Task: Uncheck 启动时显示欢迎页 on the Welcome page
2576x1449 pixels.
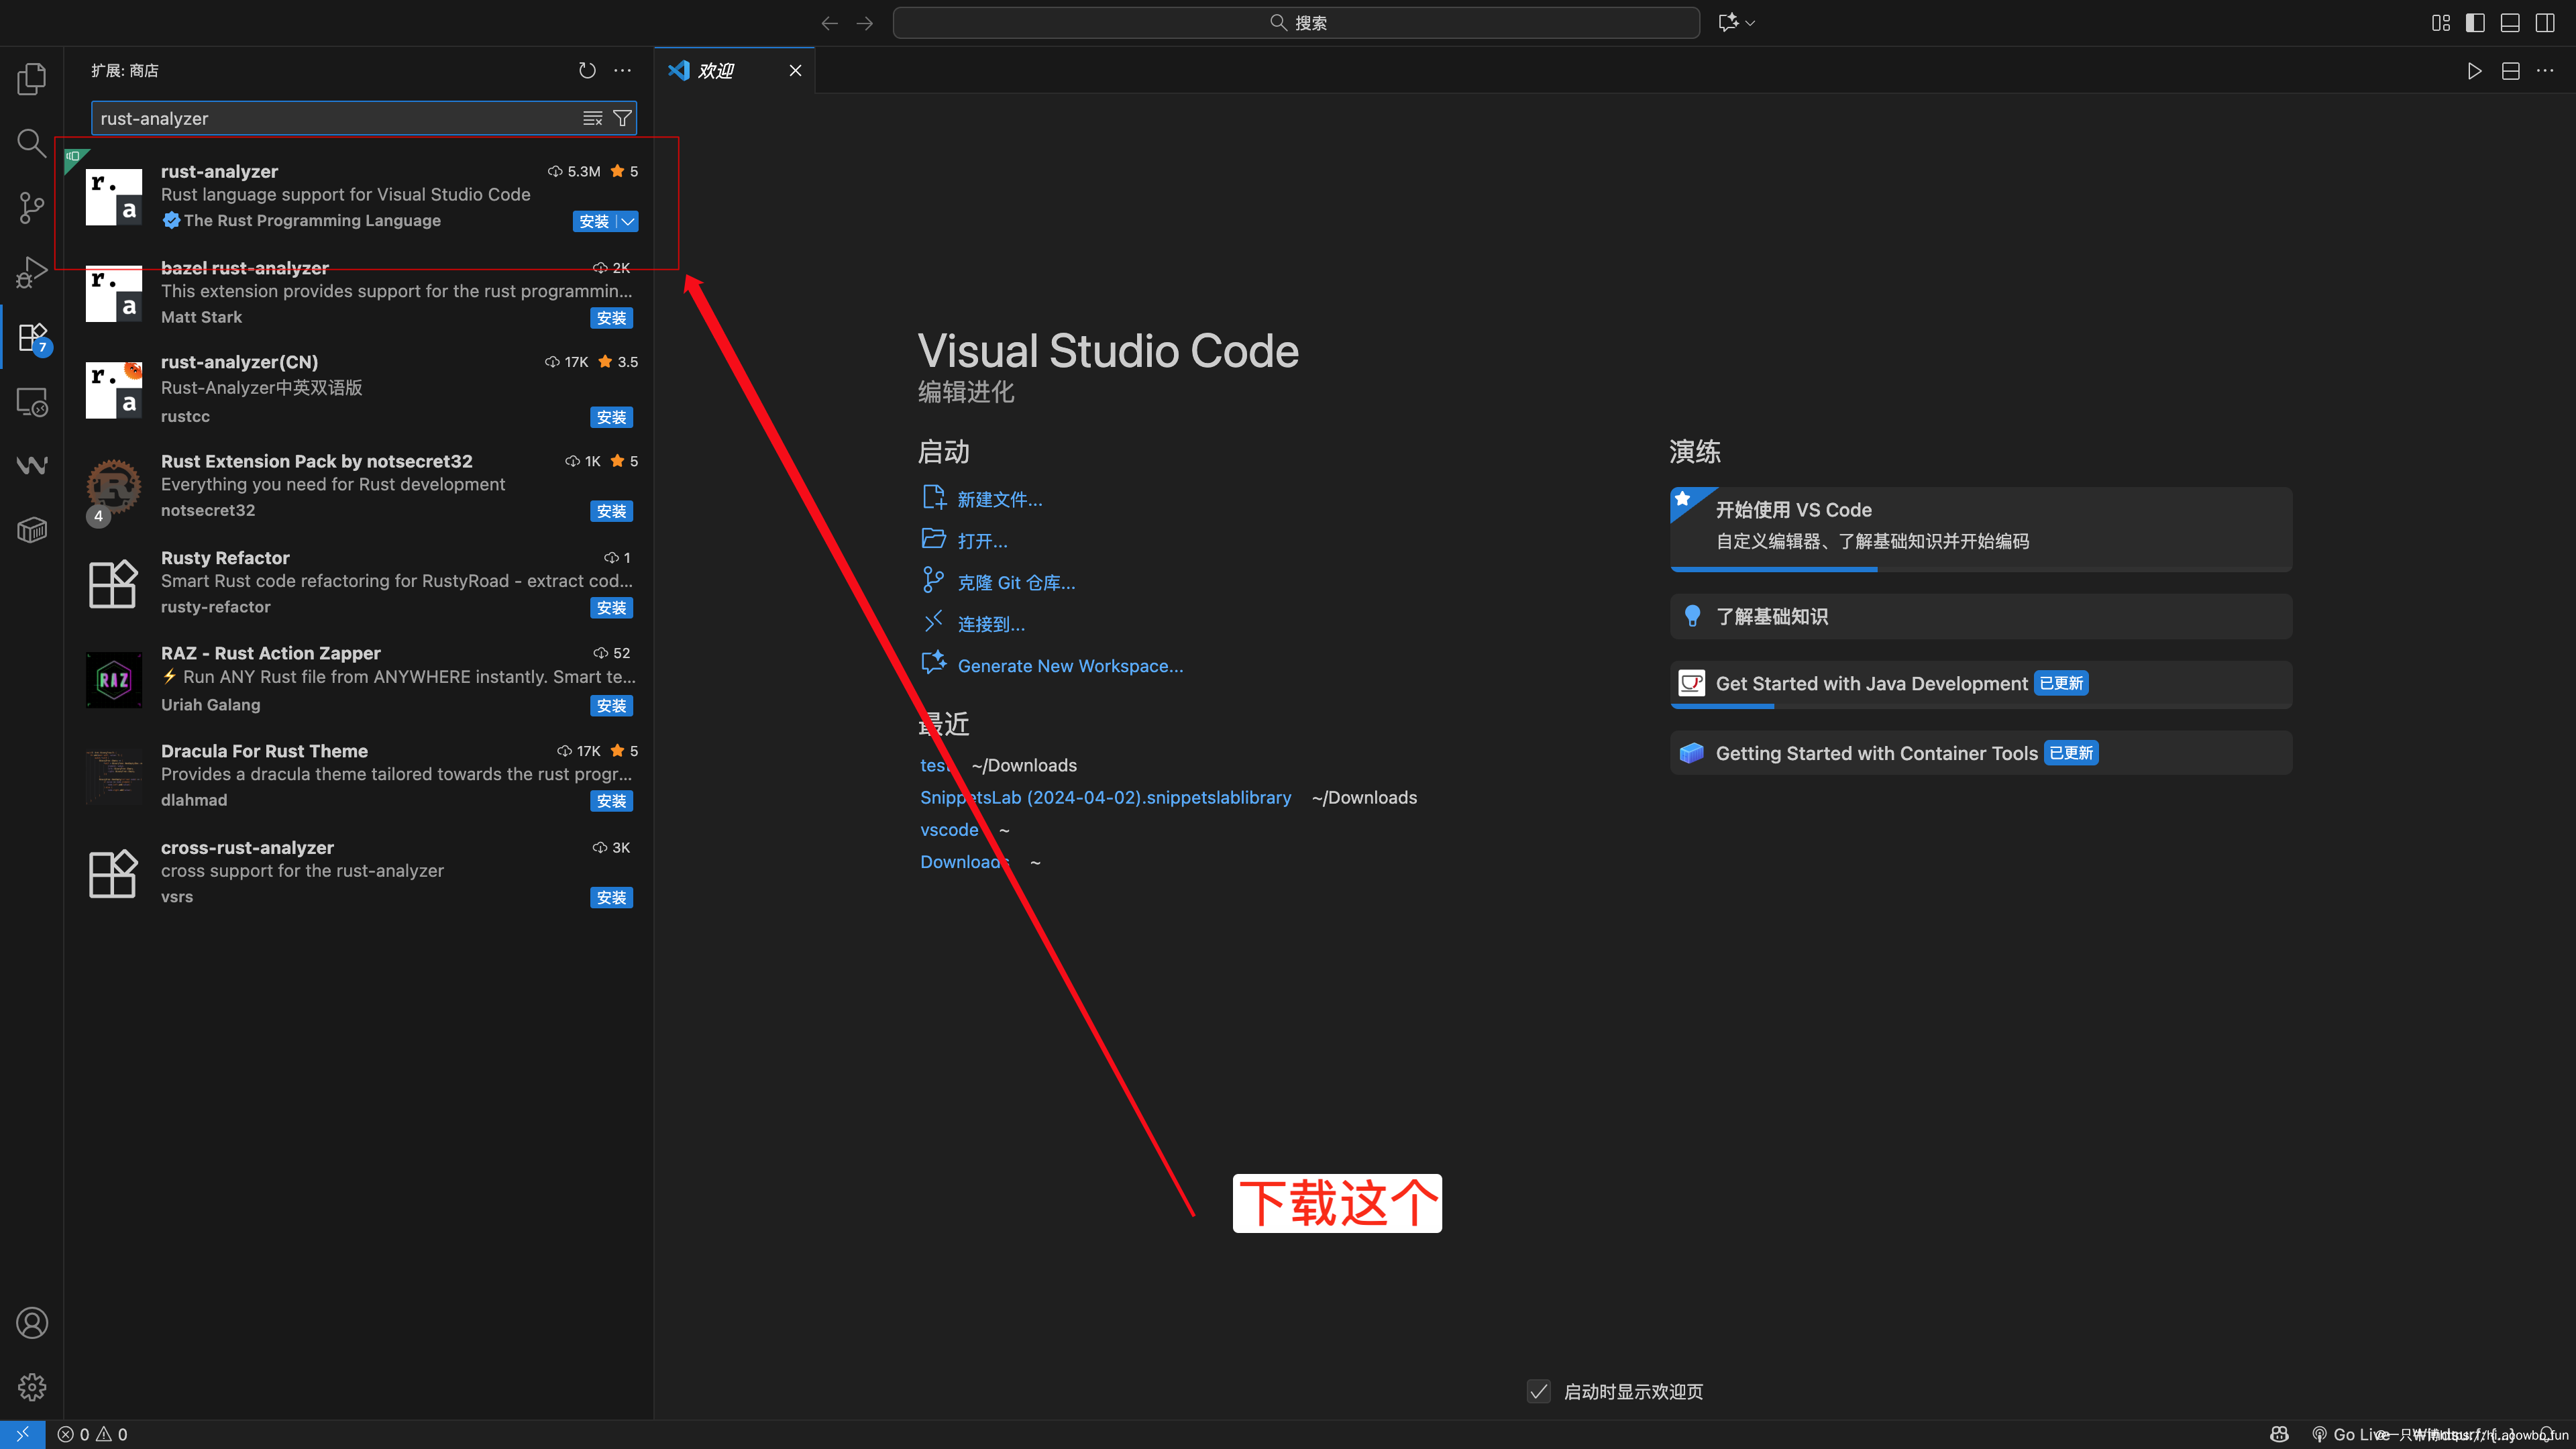Action: point(1539,1390)
